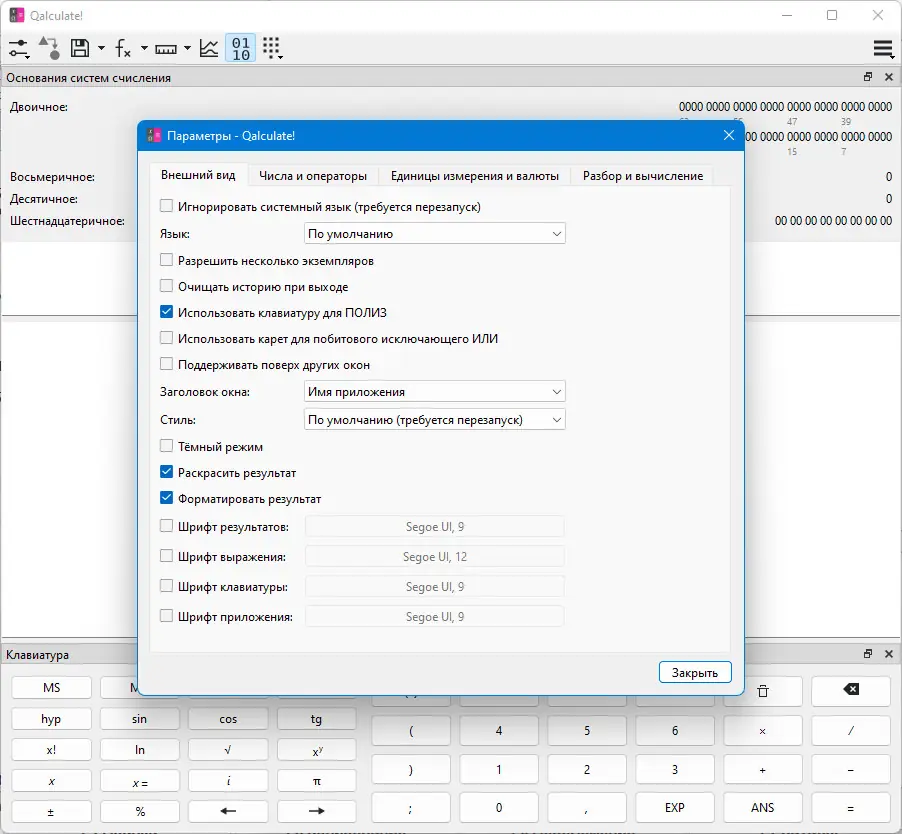Close the number bases panel
902x834 pixels.
click(x=889, y=77)
